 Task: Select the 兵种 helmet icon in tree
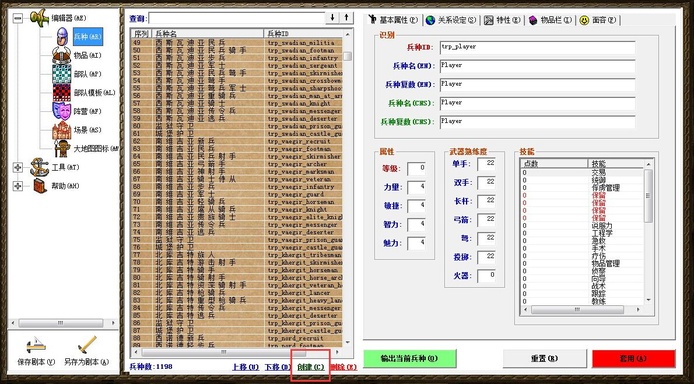[62, 36]
